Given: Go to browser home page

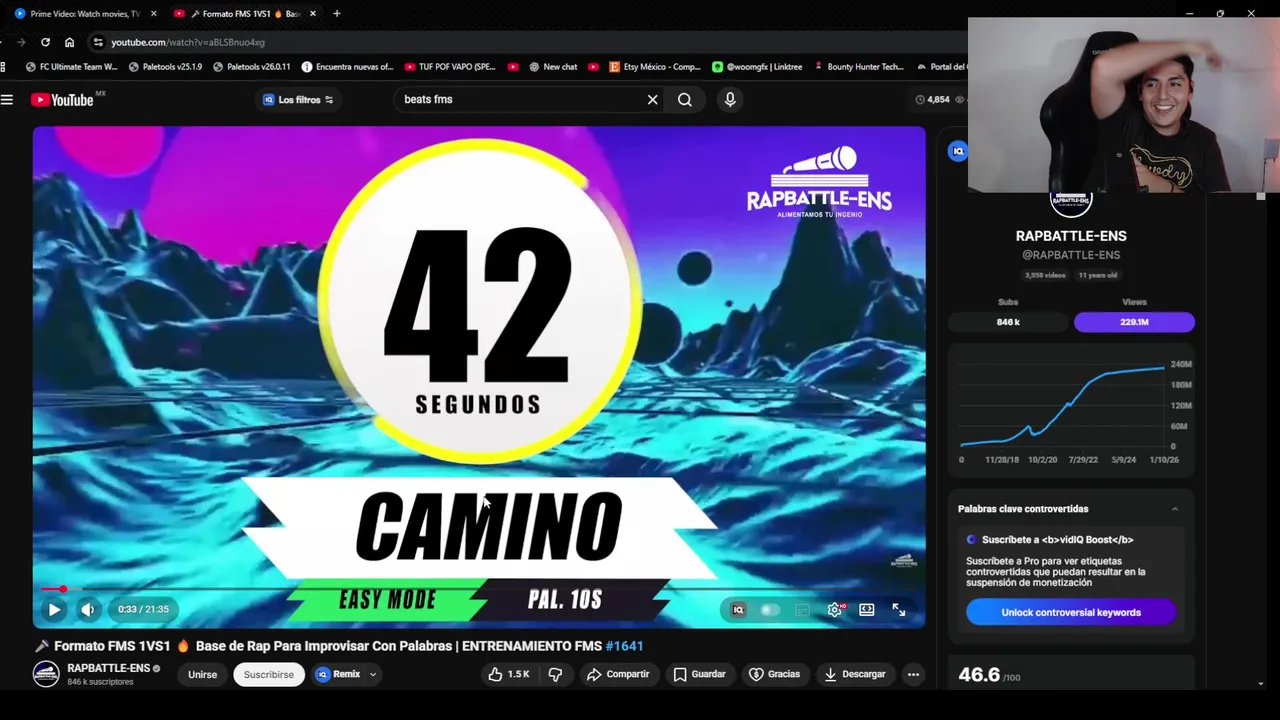Looking at the screenshot, I should point(69,42).
